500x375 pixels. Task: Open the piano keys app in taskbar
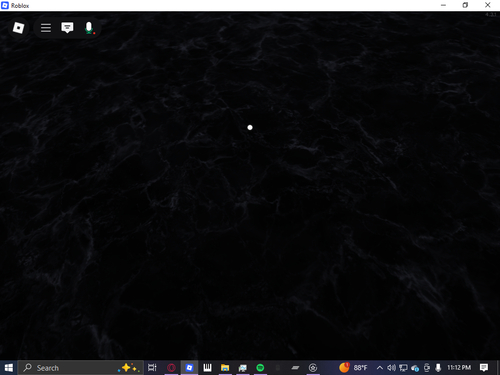[x=207, y=368]
